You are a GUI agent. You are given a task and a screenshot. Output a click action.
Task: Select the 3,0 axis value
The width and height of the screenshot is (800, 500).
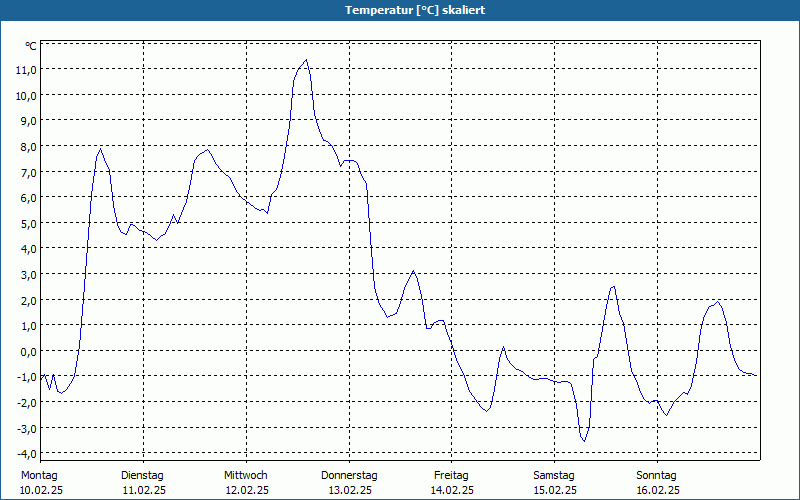28,274
